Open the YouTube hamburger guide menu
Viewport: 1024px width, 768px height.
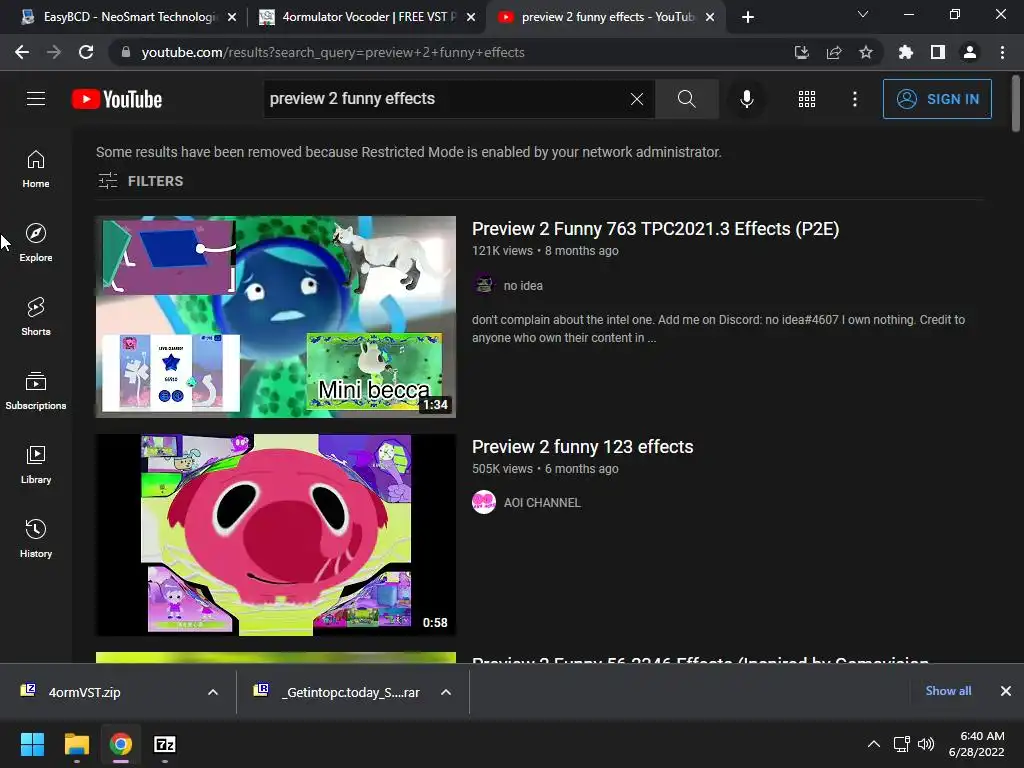(x=36, y=99)
